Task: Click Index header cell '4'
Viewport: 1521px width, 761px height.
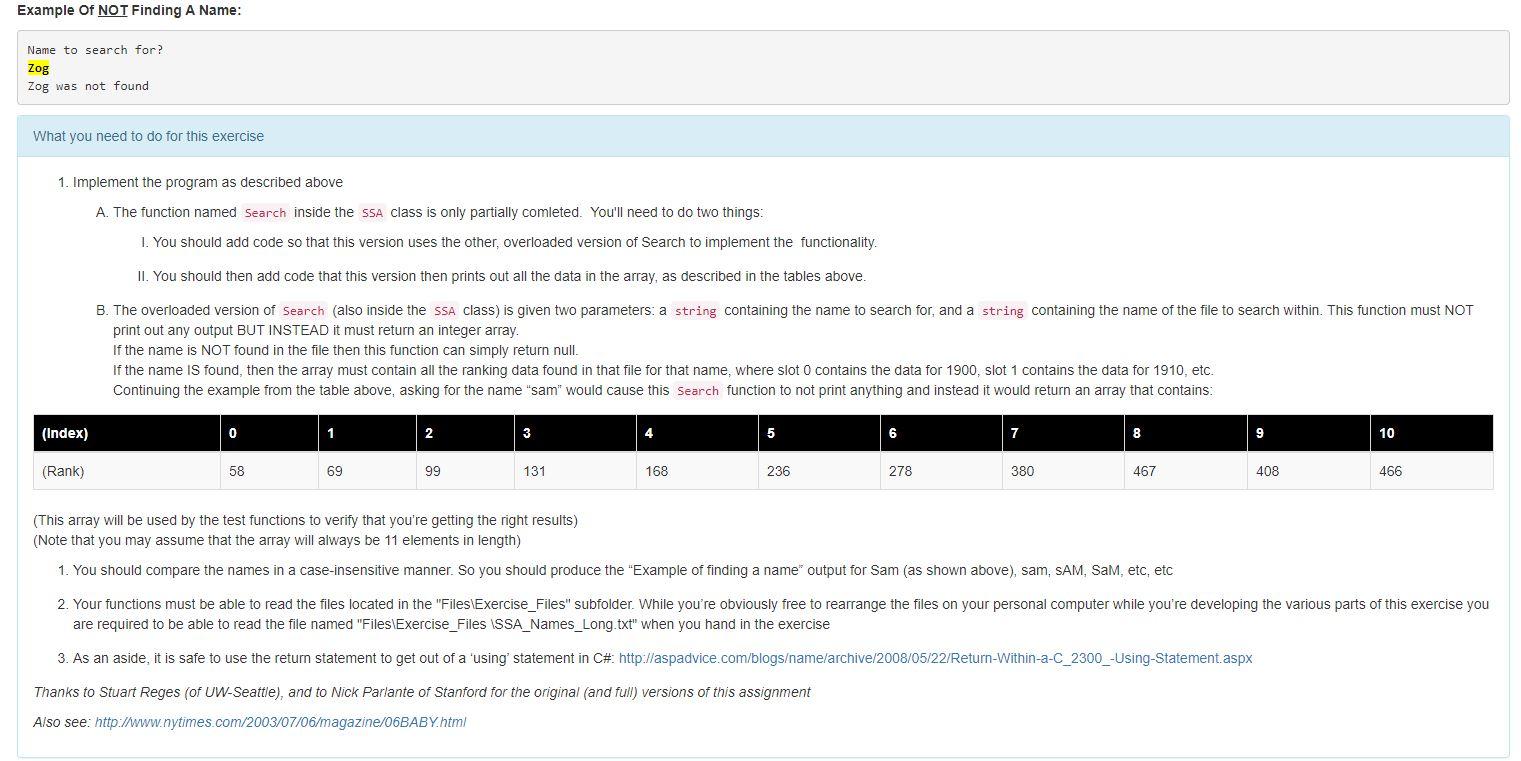Action: (697, 433)
